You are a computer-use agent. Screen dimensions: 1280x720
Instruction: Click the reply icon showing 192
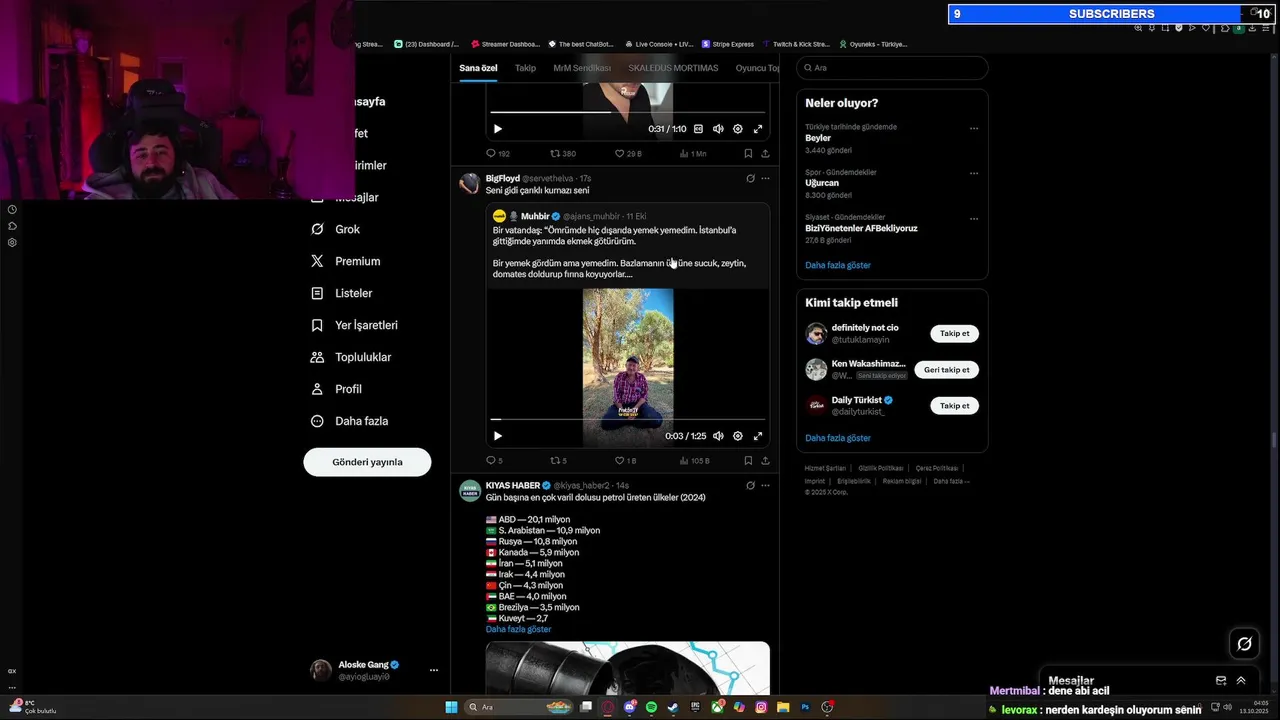(491, 153)
